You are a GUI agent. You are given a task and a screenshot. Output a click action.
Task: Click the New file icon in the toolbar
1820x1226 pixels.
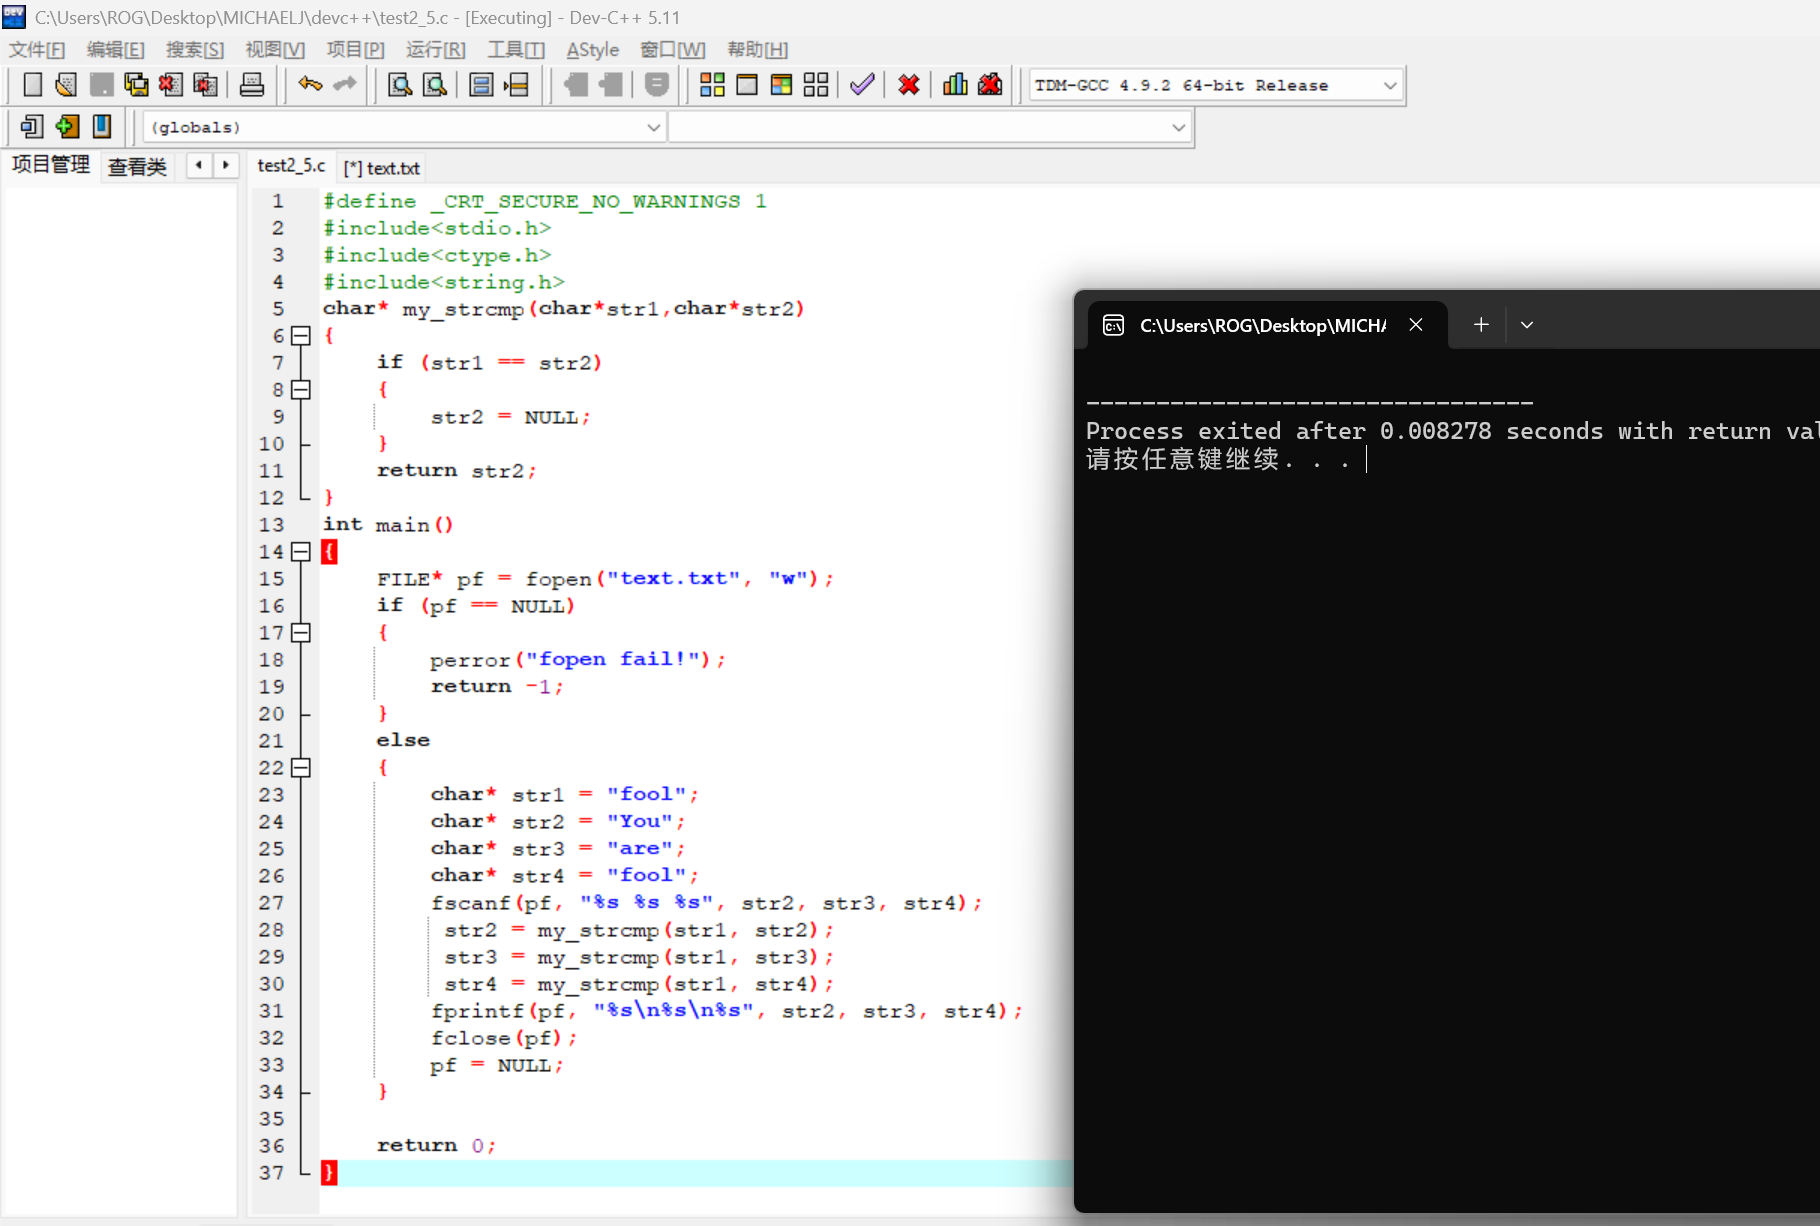coord(32,85)
